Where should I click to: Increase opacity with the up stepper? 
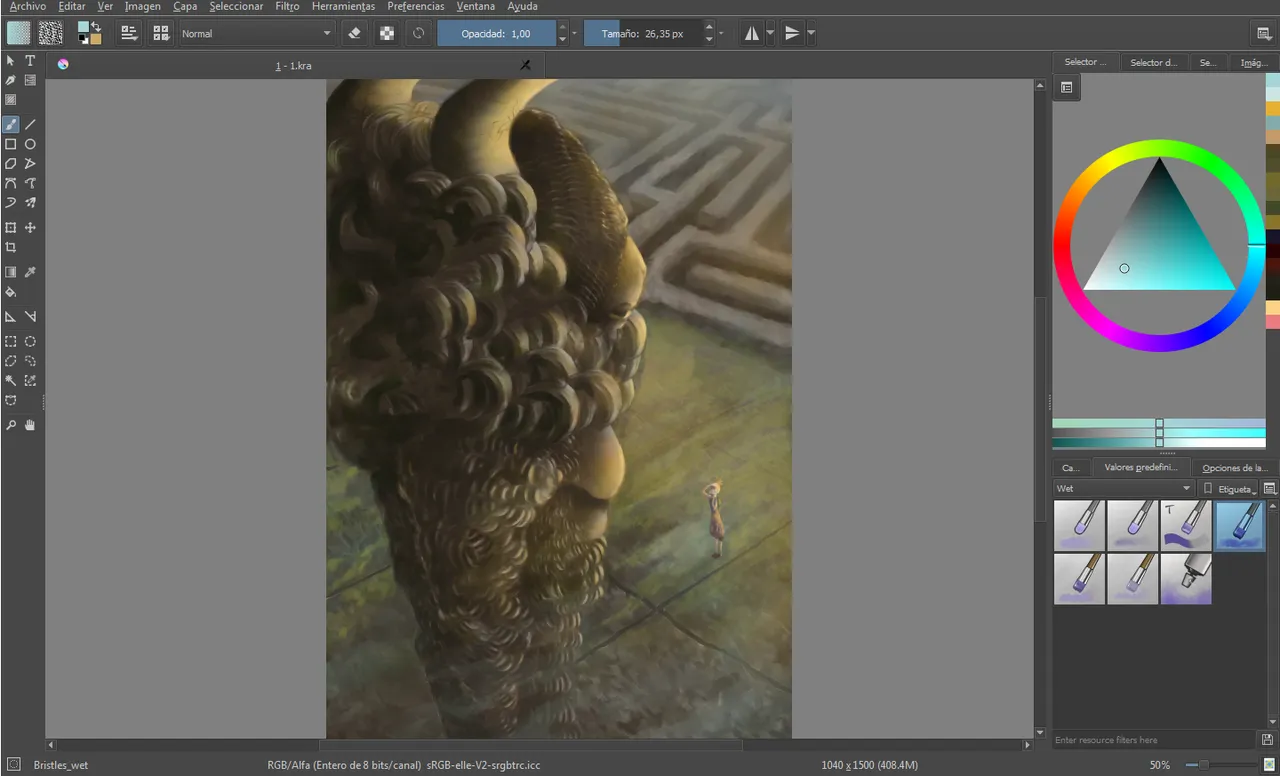(x=563, y=27)
